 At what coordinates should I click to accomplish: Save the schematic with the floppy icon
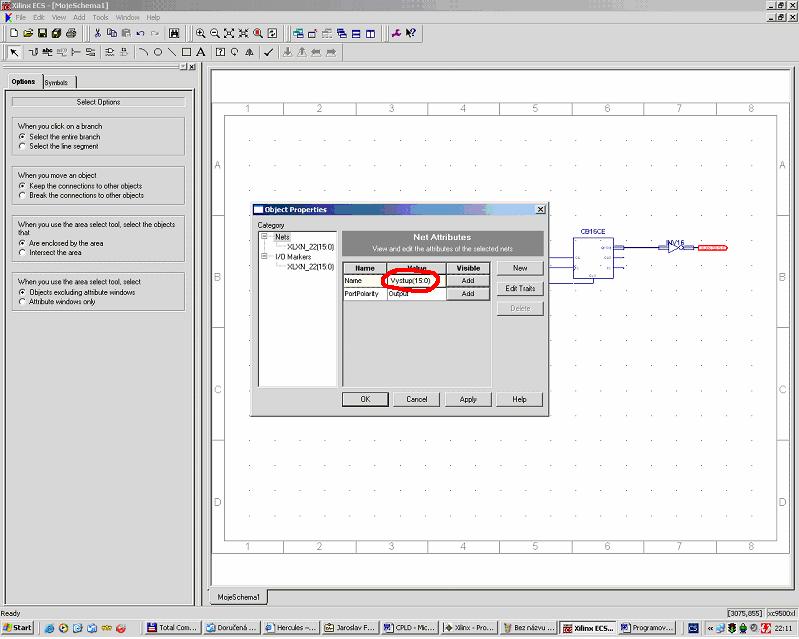tap(42, 34)
